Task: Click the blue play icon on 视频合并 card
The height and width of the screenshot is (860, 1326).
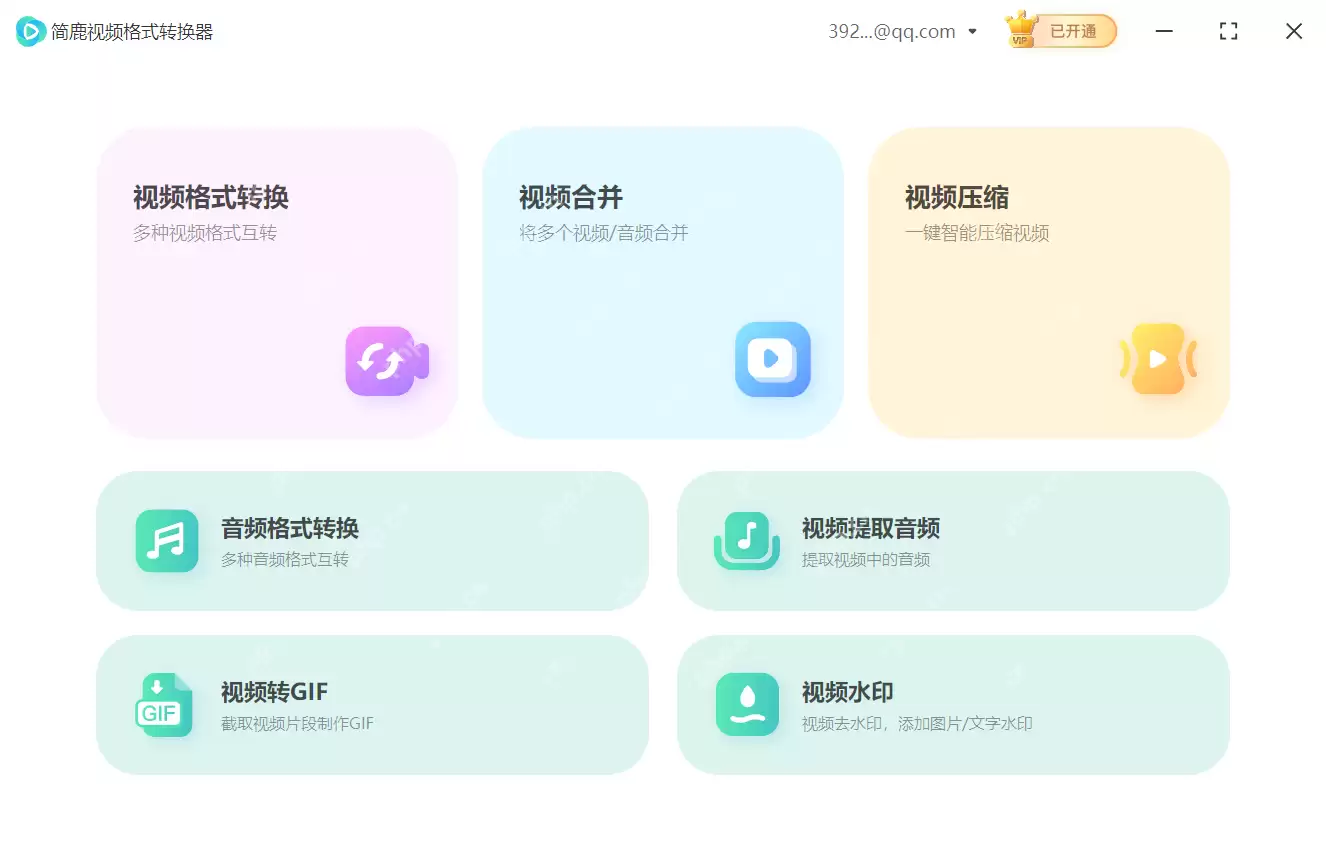Action: pyautogui.click(x=772, y=360)
